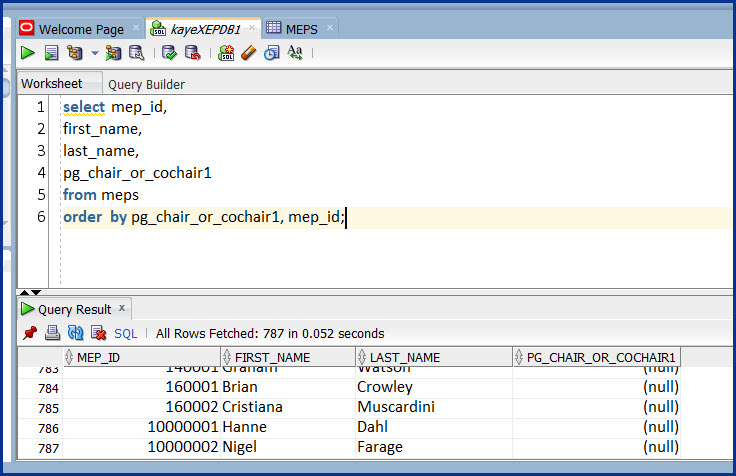Refresh the query result

point(75,333)
